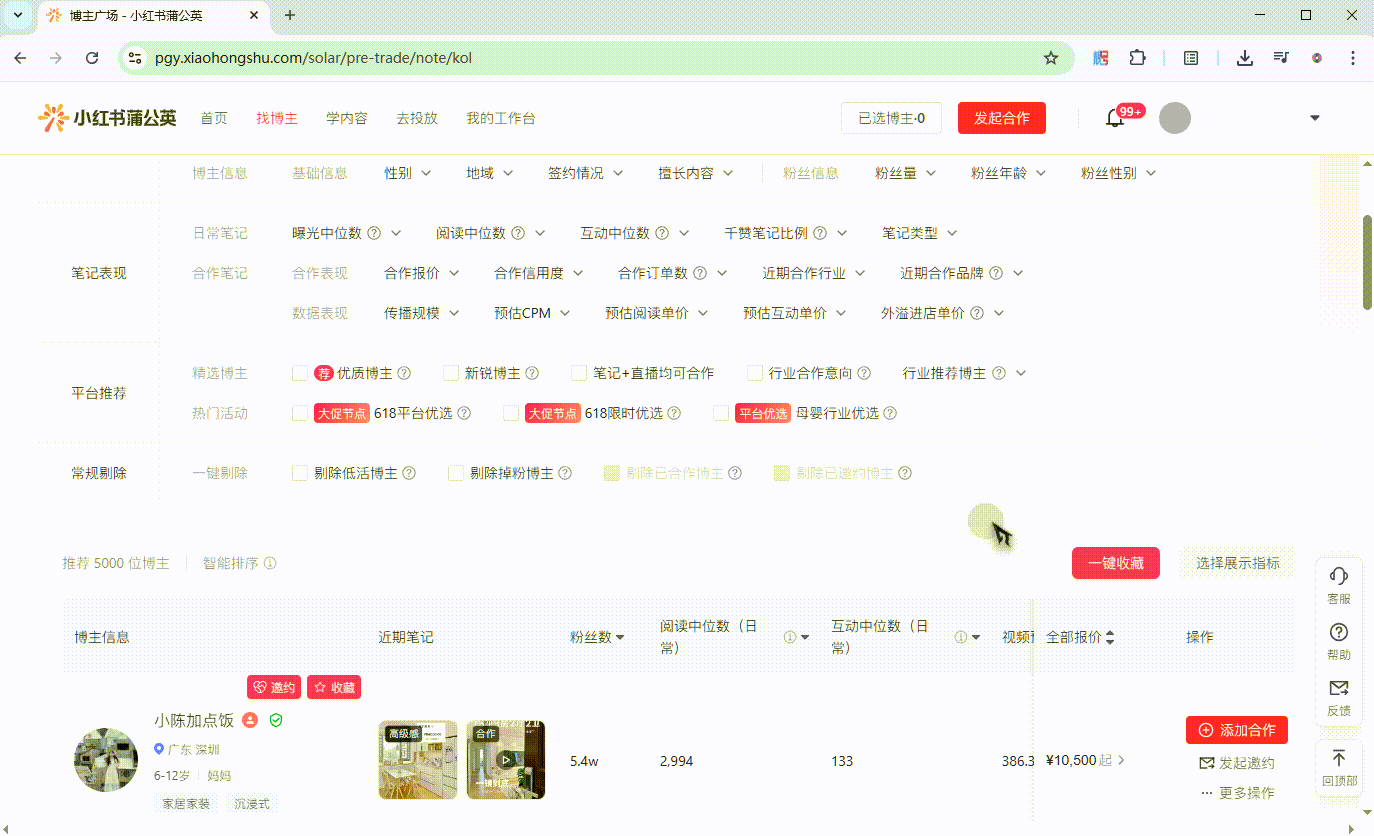This screenshot has height=836, width=1374.
Task: Open the 帮助 question mark icon
Action: tap(1338, 633)
